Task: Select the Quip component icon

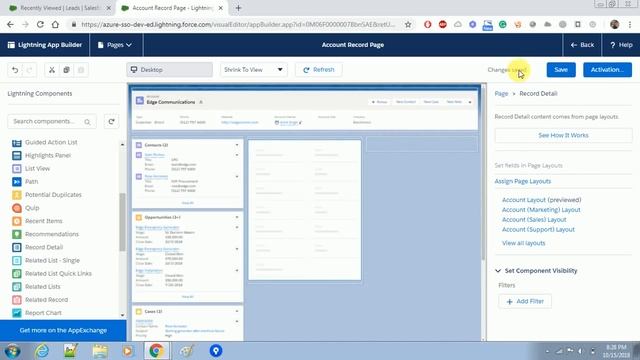Action: click(x=17, y=208)
